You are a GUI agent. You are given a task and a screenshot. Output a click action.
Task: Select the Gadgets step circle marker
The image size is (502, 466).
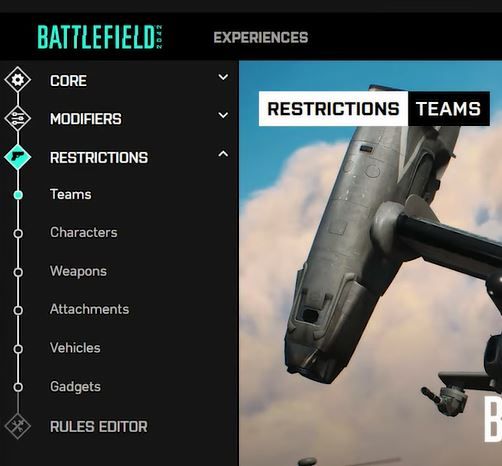18,387
